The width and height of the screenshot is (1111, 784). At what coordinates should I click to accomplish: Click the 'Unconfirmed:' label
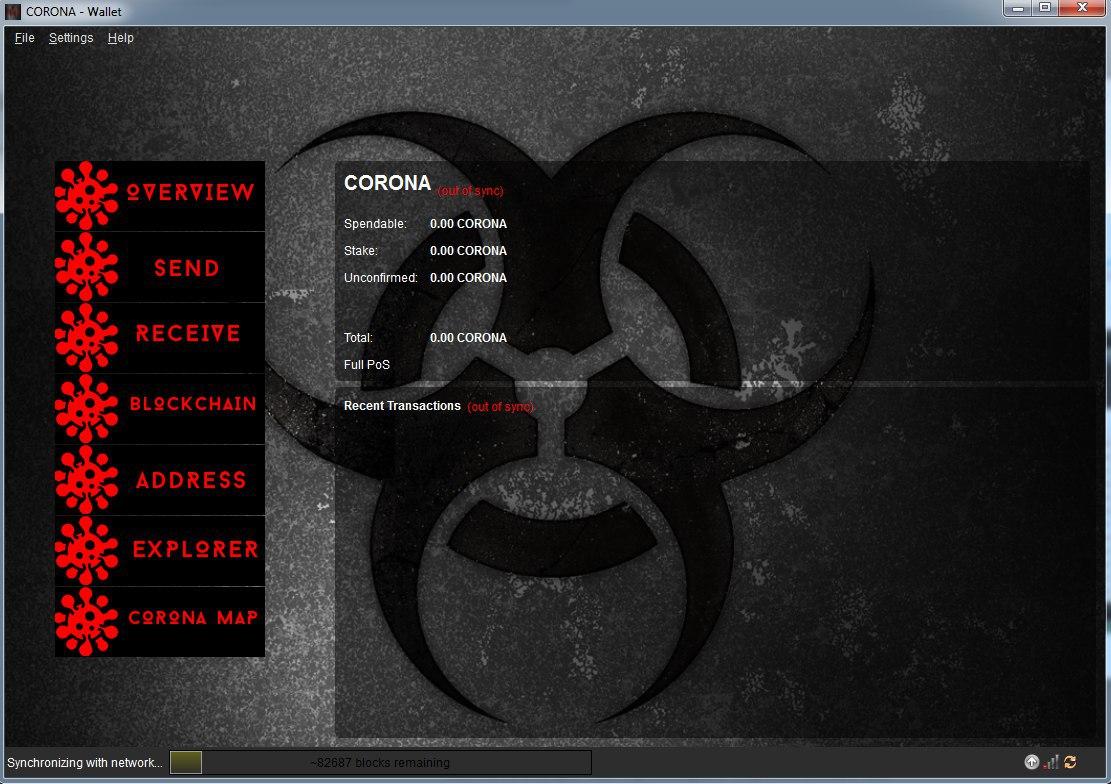(x=380, y=278)
